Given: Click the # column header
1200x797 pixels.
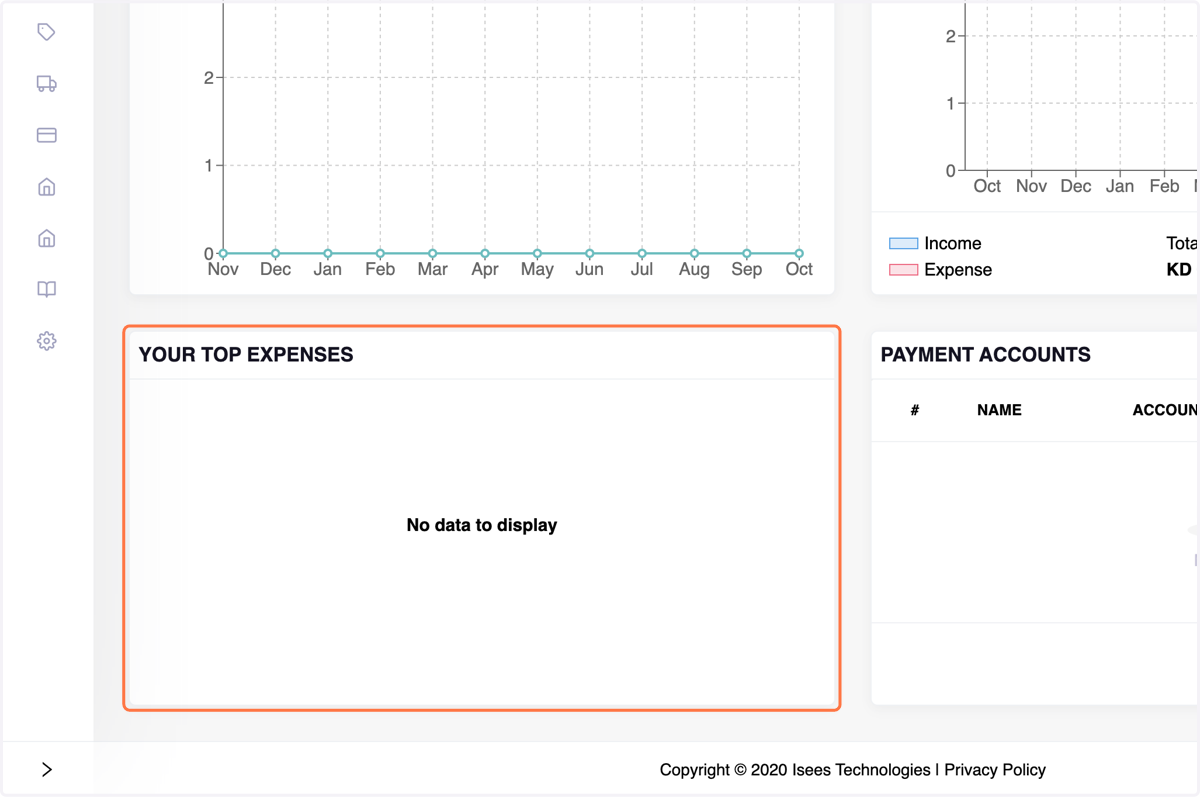Looking at the screenshot, I should point(915,410).
